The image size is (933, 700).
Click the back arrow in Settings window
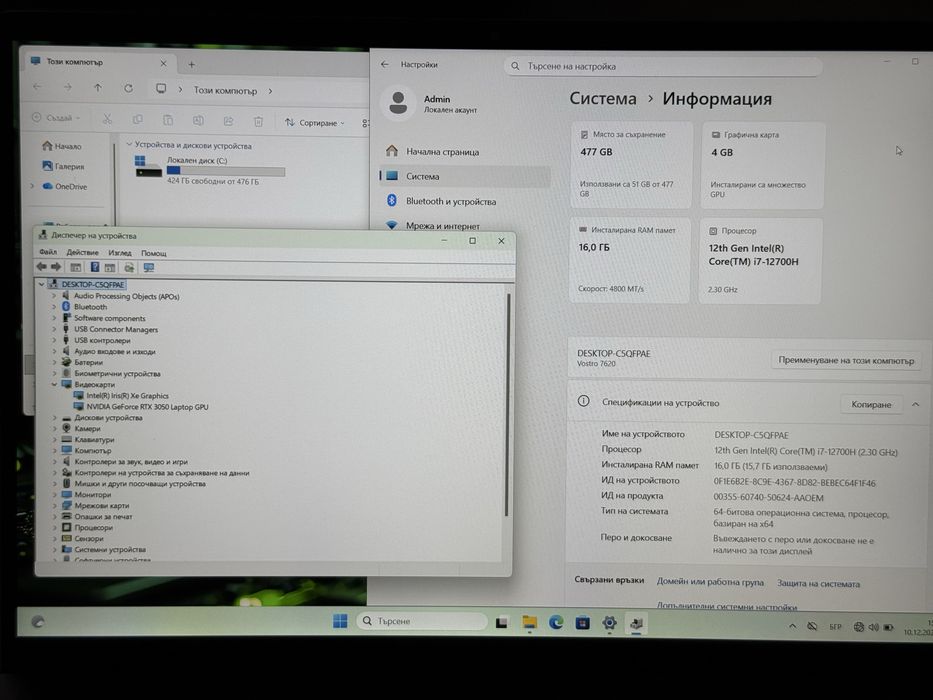point(384,64)
